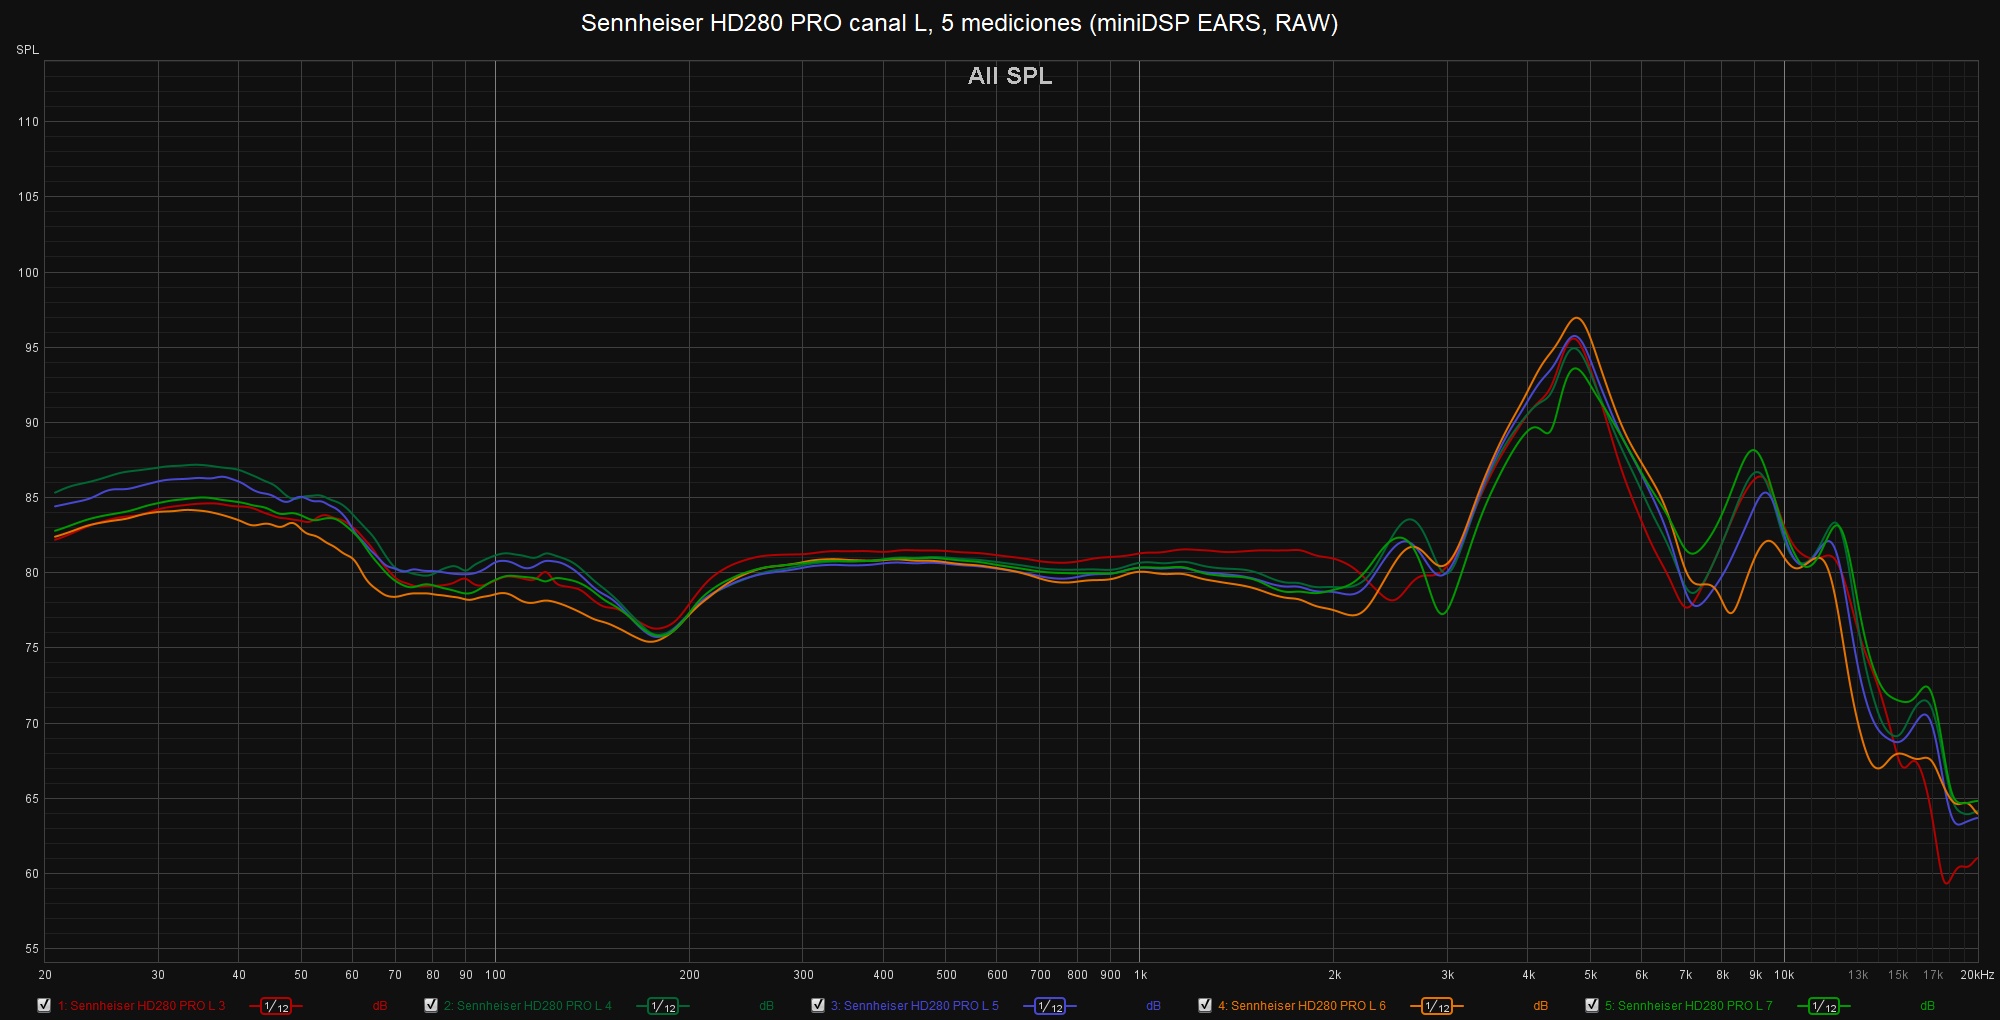The image size is (2000, 1020).
Task: Click the red dB value readout
Action: [x=380, y=1006]
